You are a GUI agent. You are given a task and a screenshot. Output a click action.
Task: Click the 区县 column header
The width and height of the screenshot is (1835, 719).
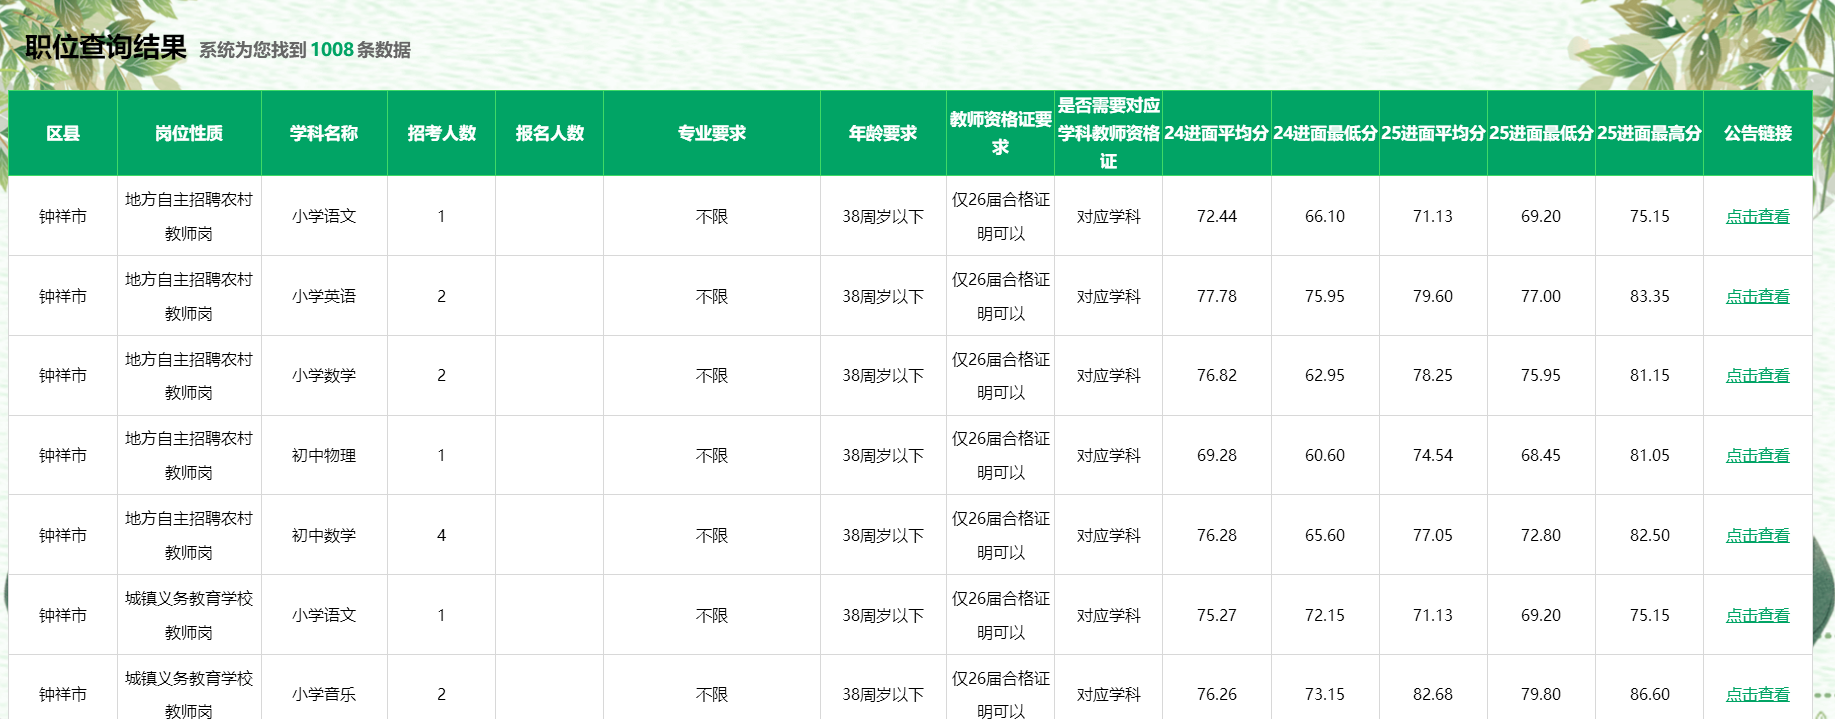(63, 133)
